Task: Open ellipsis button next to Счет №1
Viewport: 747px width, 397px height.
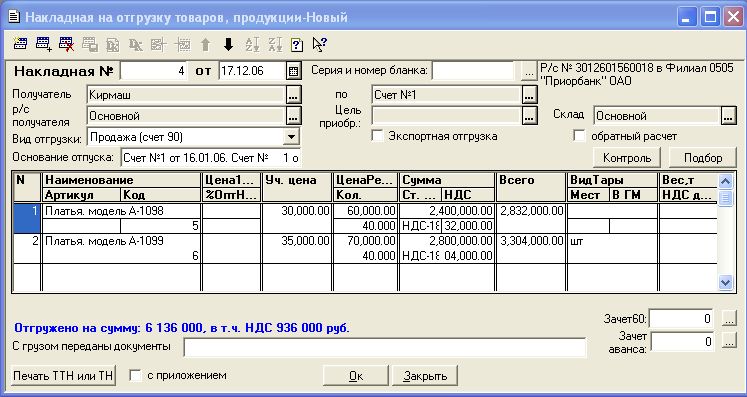Action: (530, 94)
